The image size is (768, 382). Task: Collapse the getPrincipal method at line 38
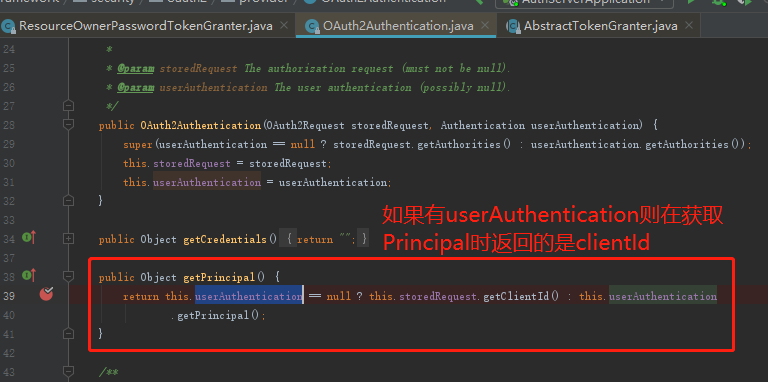[69, 277]
